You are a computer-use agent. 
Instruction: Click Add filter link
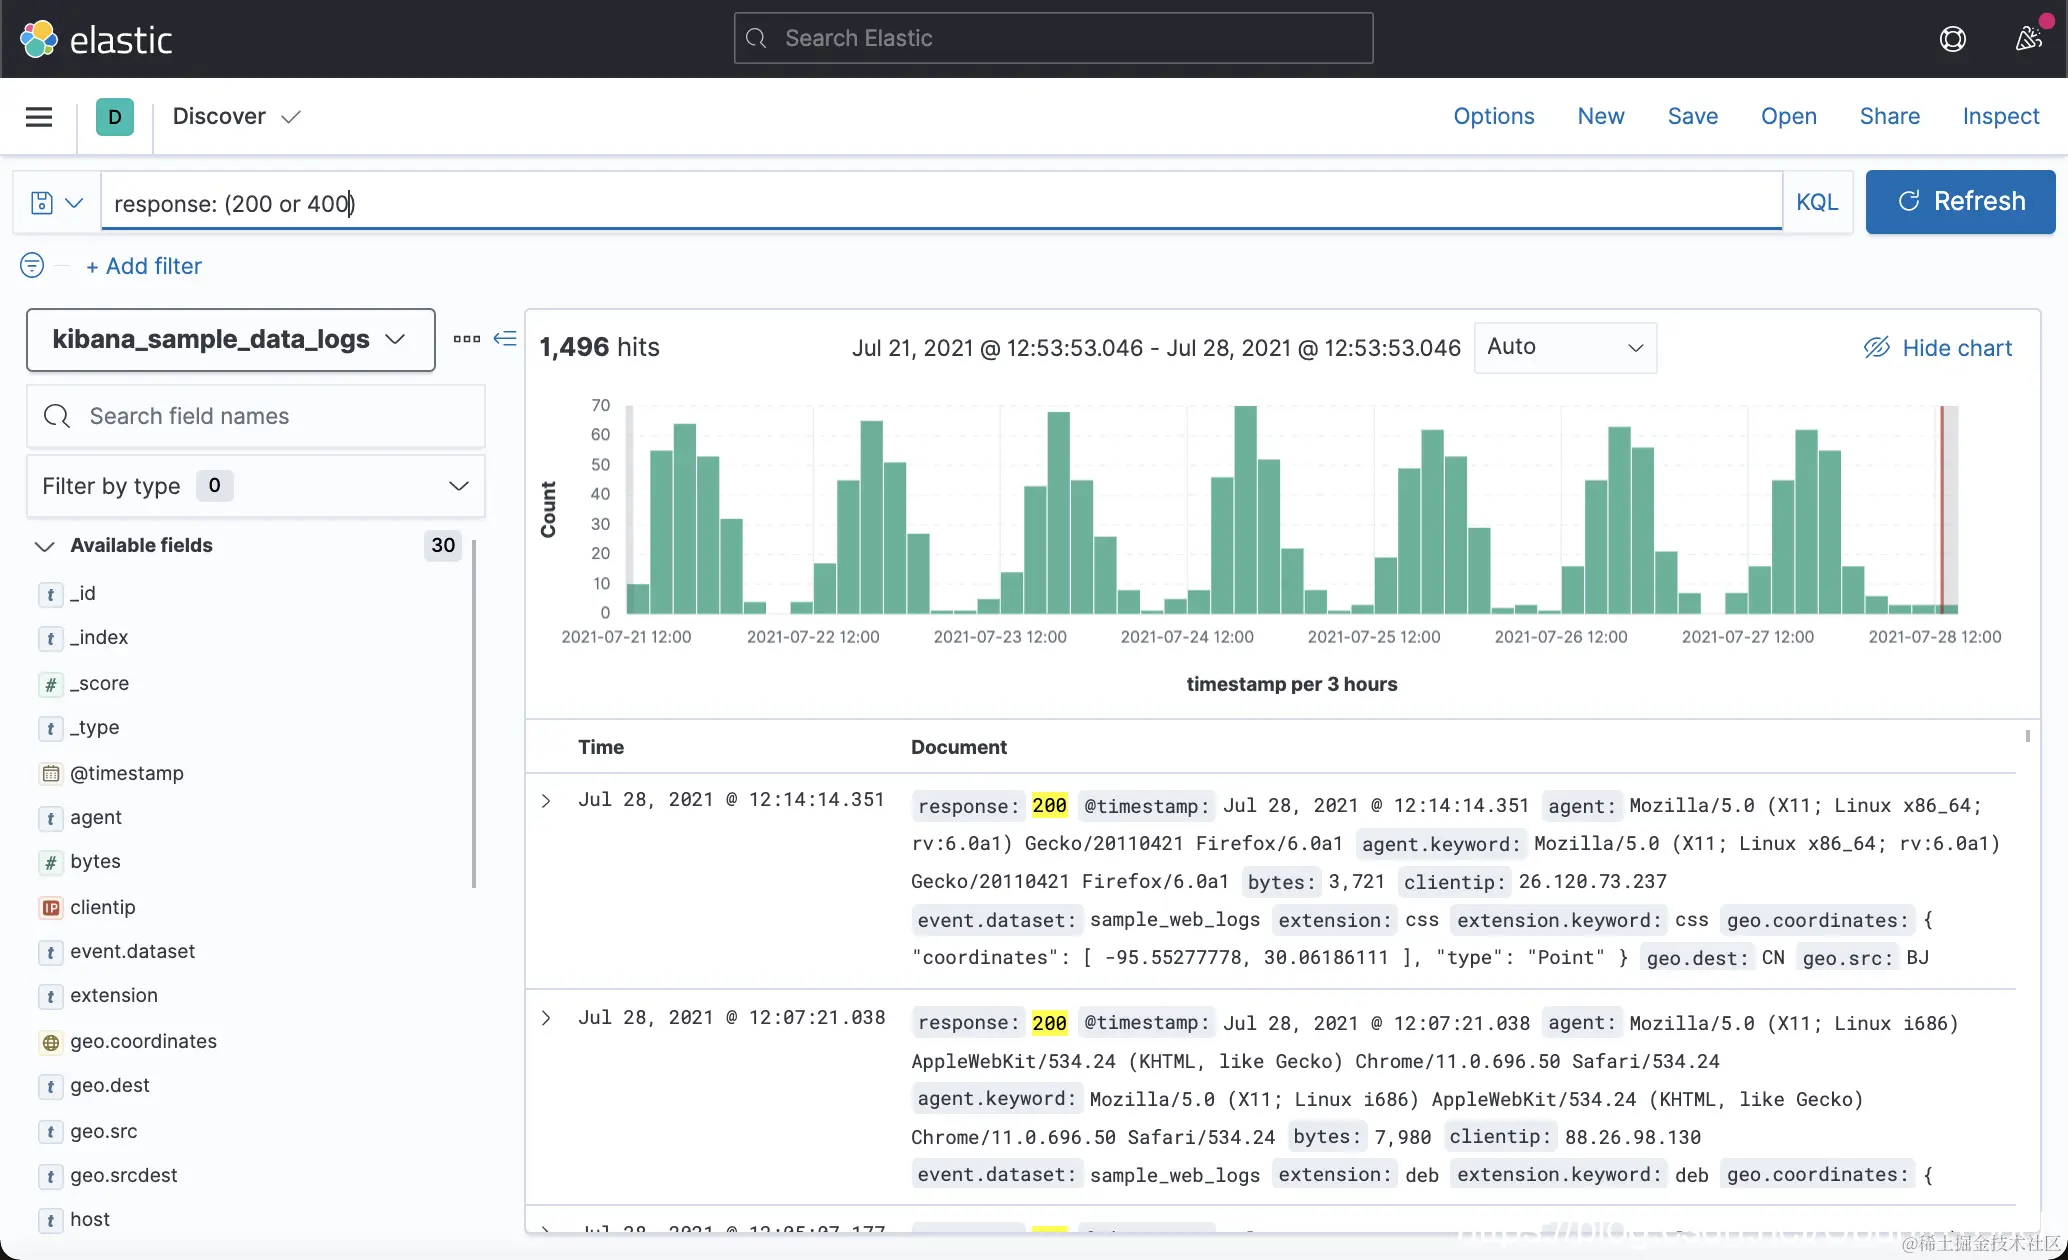click(x=144, y=266)
